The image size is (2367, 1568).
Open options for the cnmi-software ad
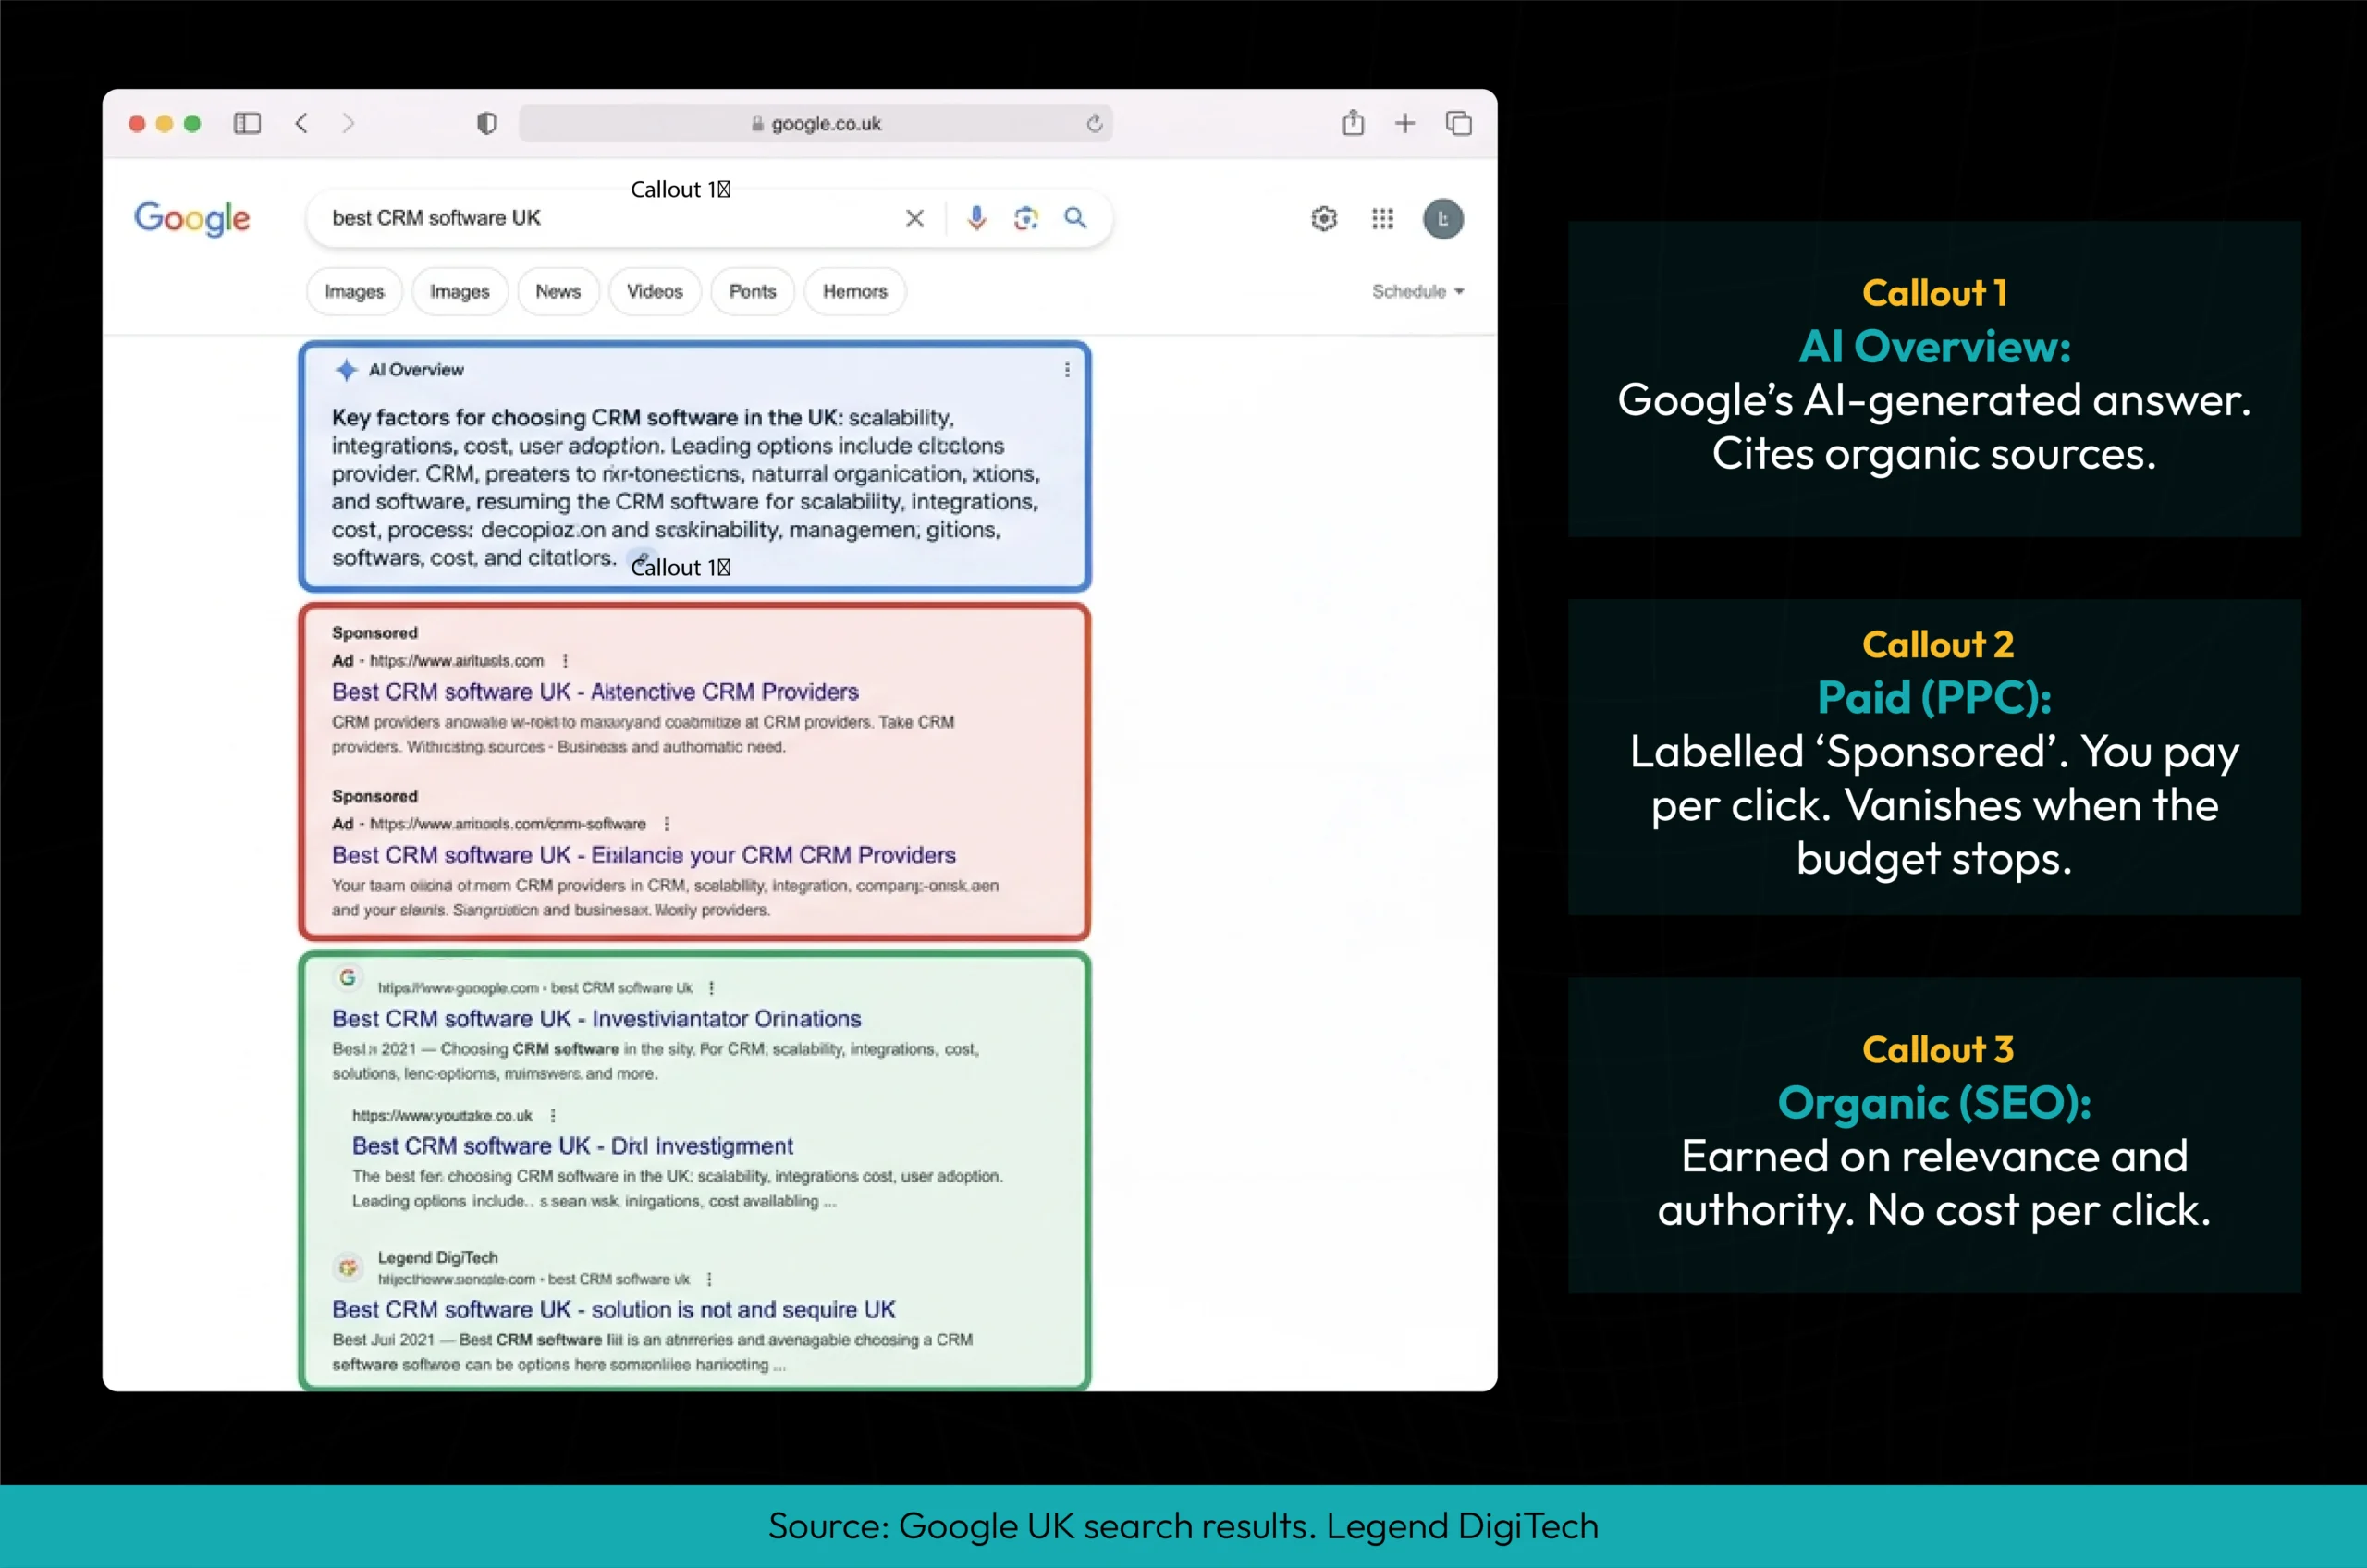[x=667, y=824]
